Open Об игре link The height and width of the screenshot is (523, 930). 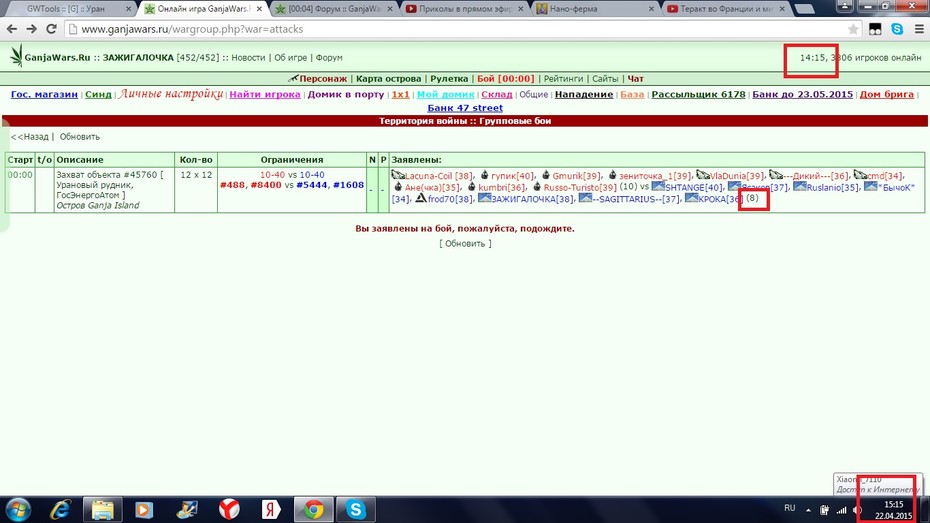290,58
